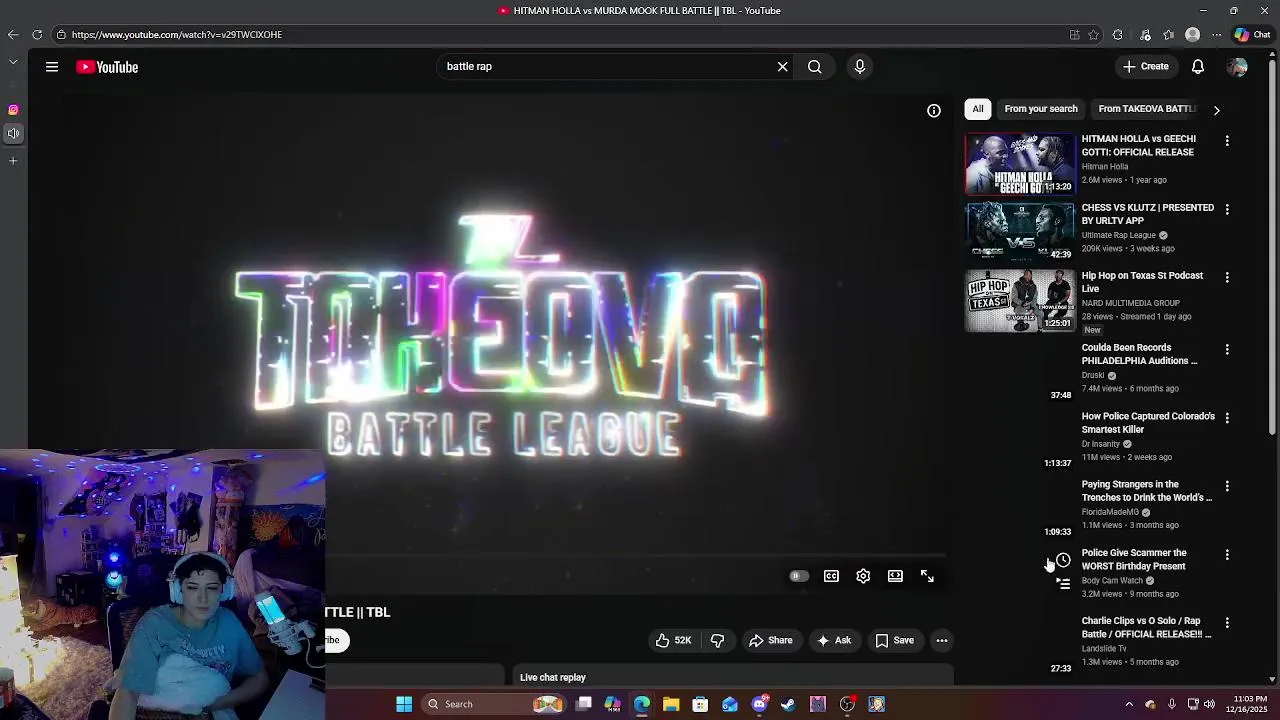
Task: Open Steam from taskbar
Action: click(x=788, y=704)
